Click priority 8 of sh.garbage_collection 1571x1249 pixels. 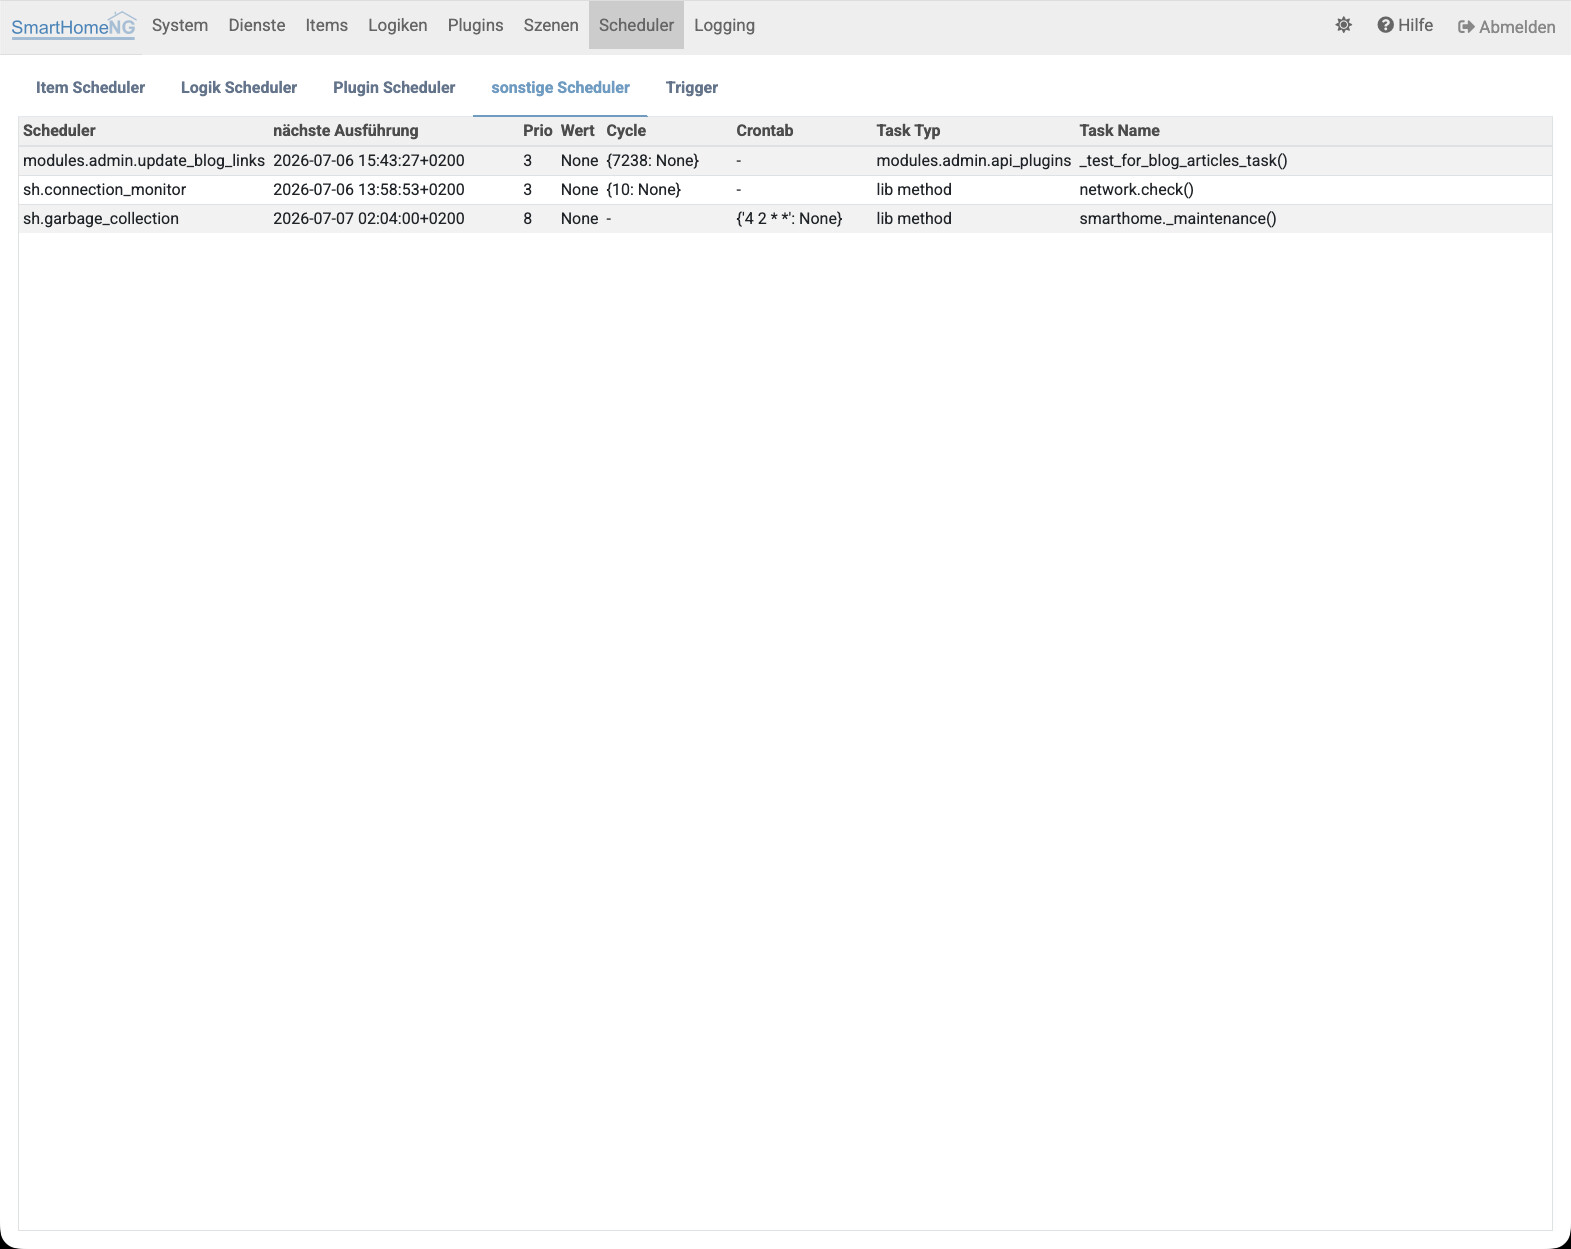click(x=528, y=218)
